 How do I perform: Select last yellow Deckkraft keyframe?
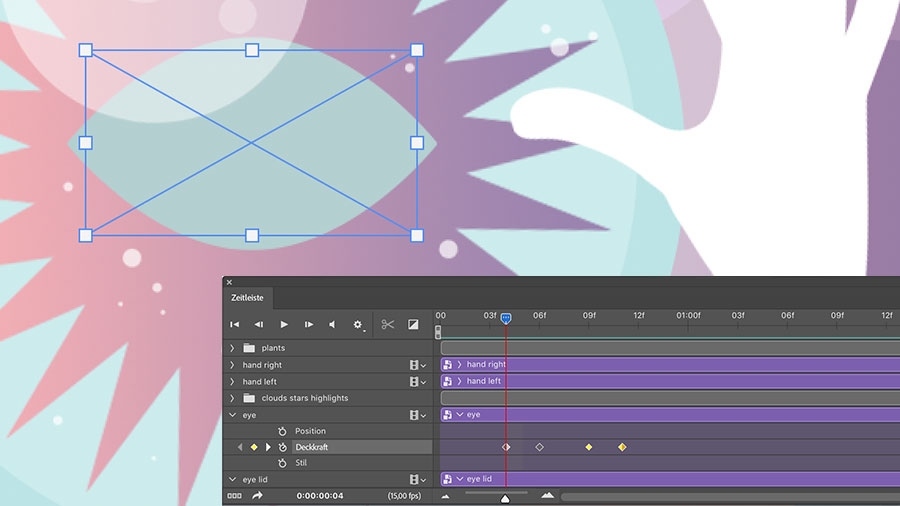[x=622, y=447]
